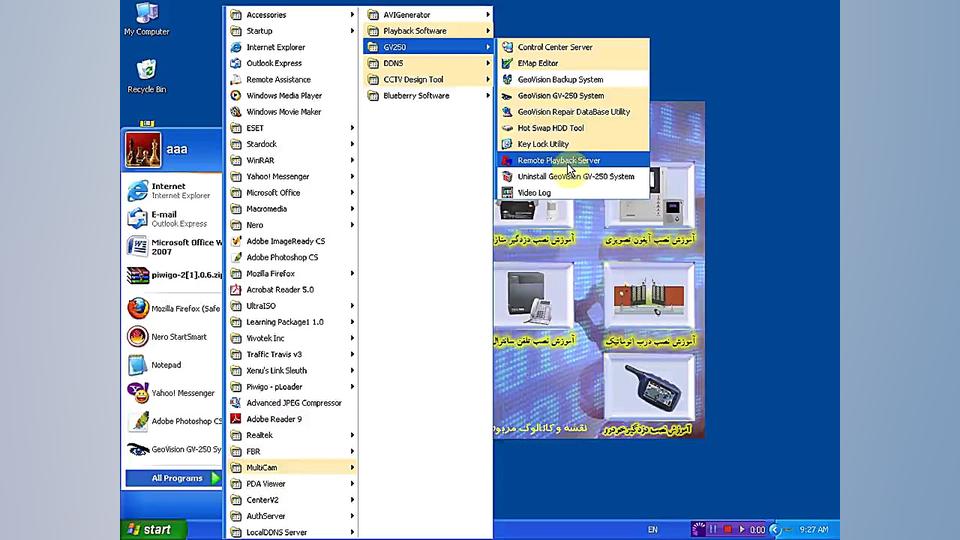Open Adobe Photoshop CS in recent programs

pos(173,421)
